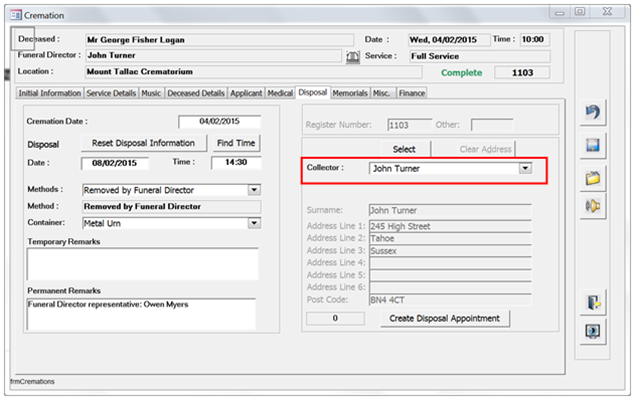This screenshot has height=398, width=633.
Task: Click Address Line 1 field
Action: [450, 226]
